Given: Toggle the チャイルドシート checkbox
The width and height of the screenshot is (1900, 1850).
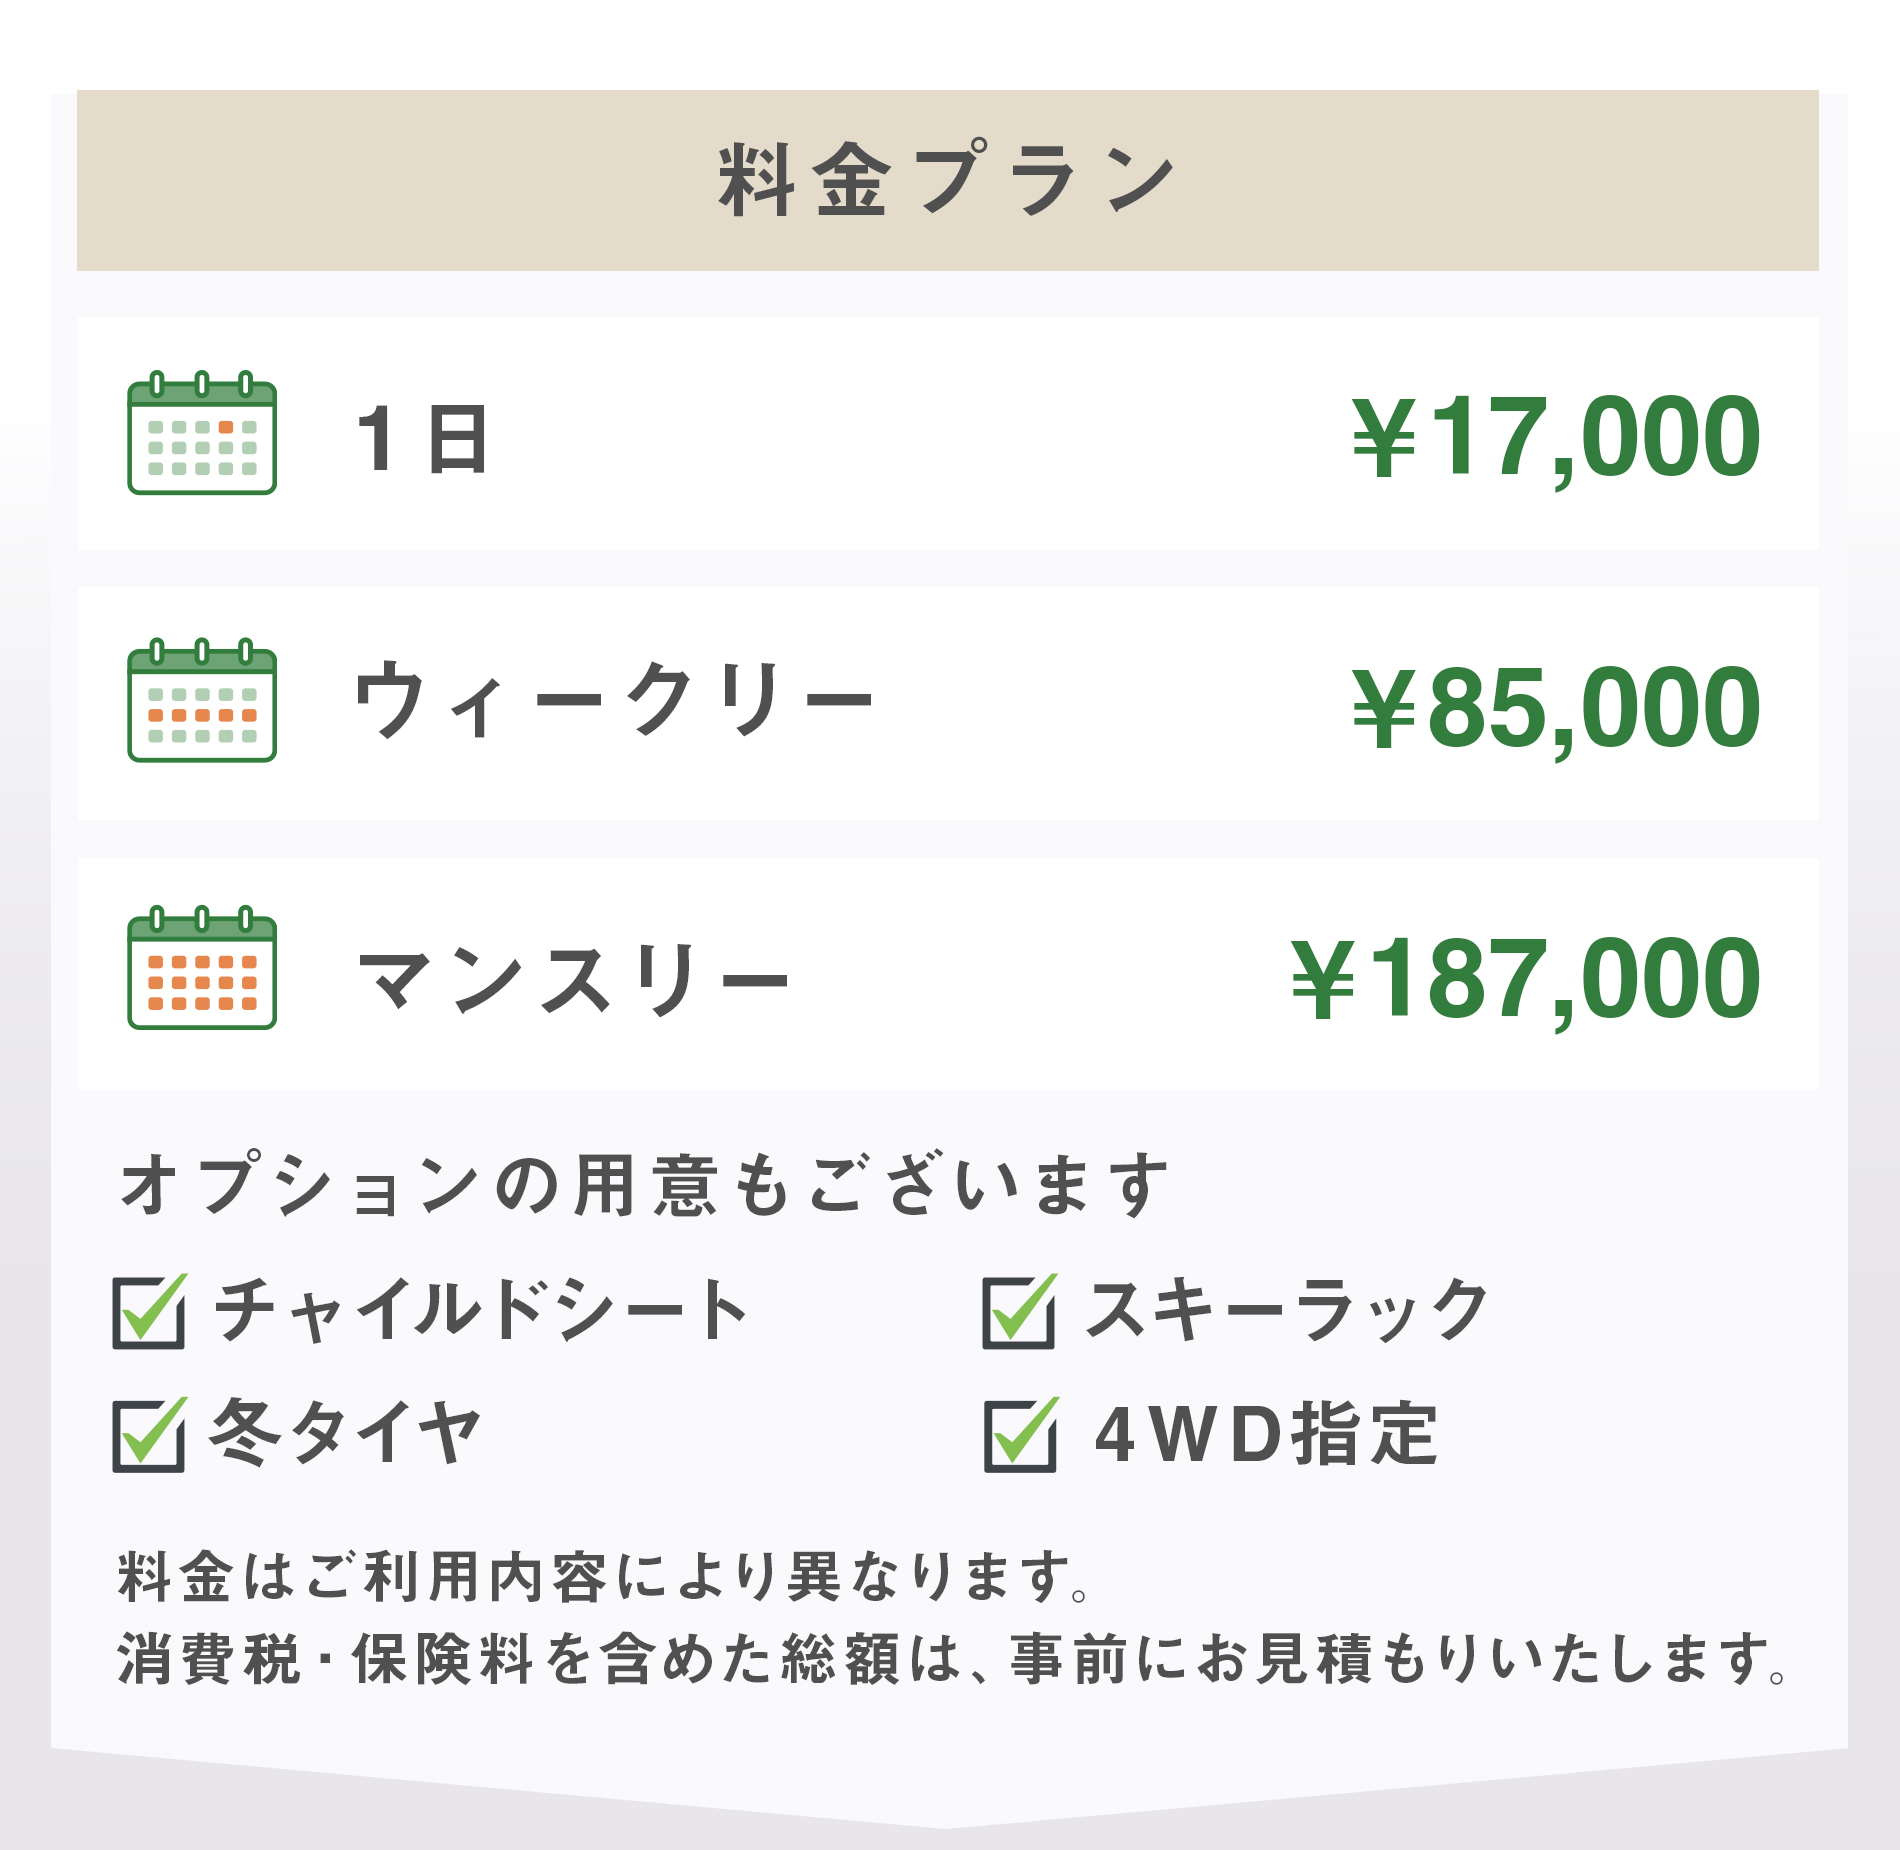Looking at the screenshot, I should click(149, 1313).
